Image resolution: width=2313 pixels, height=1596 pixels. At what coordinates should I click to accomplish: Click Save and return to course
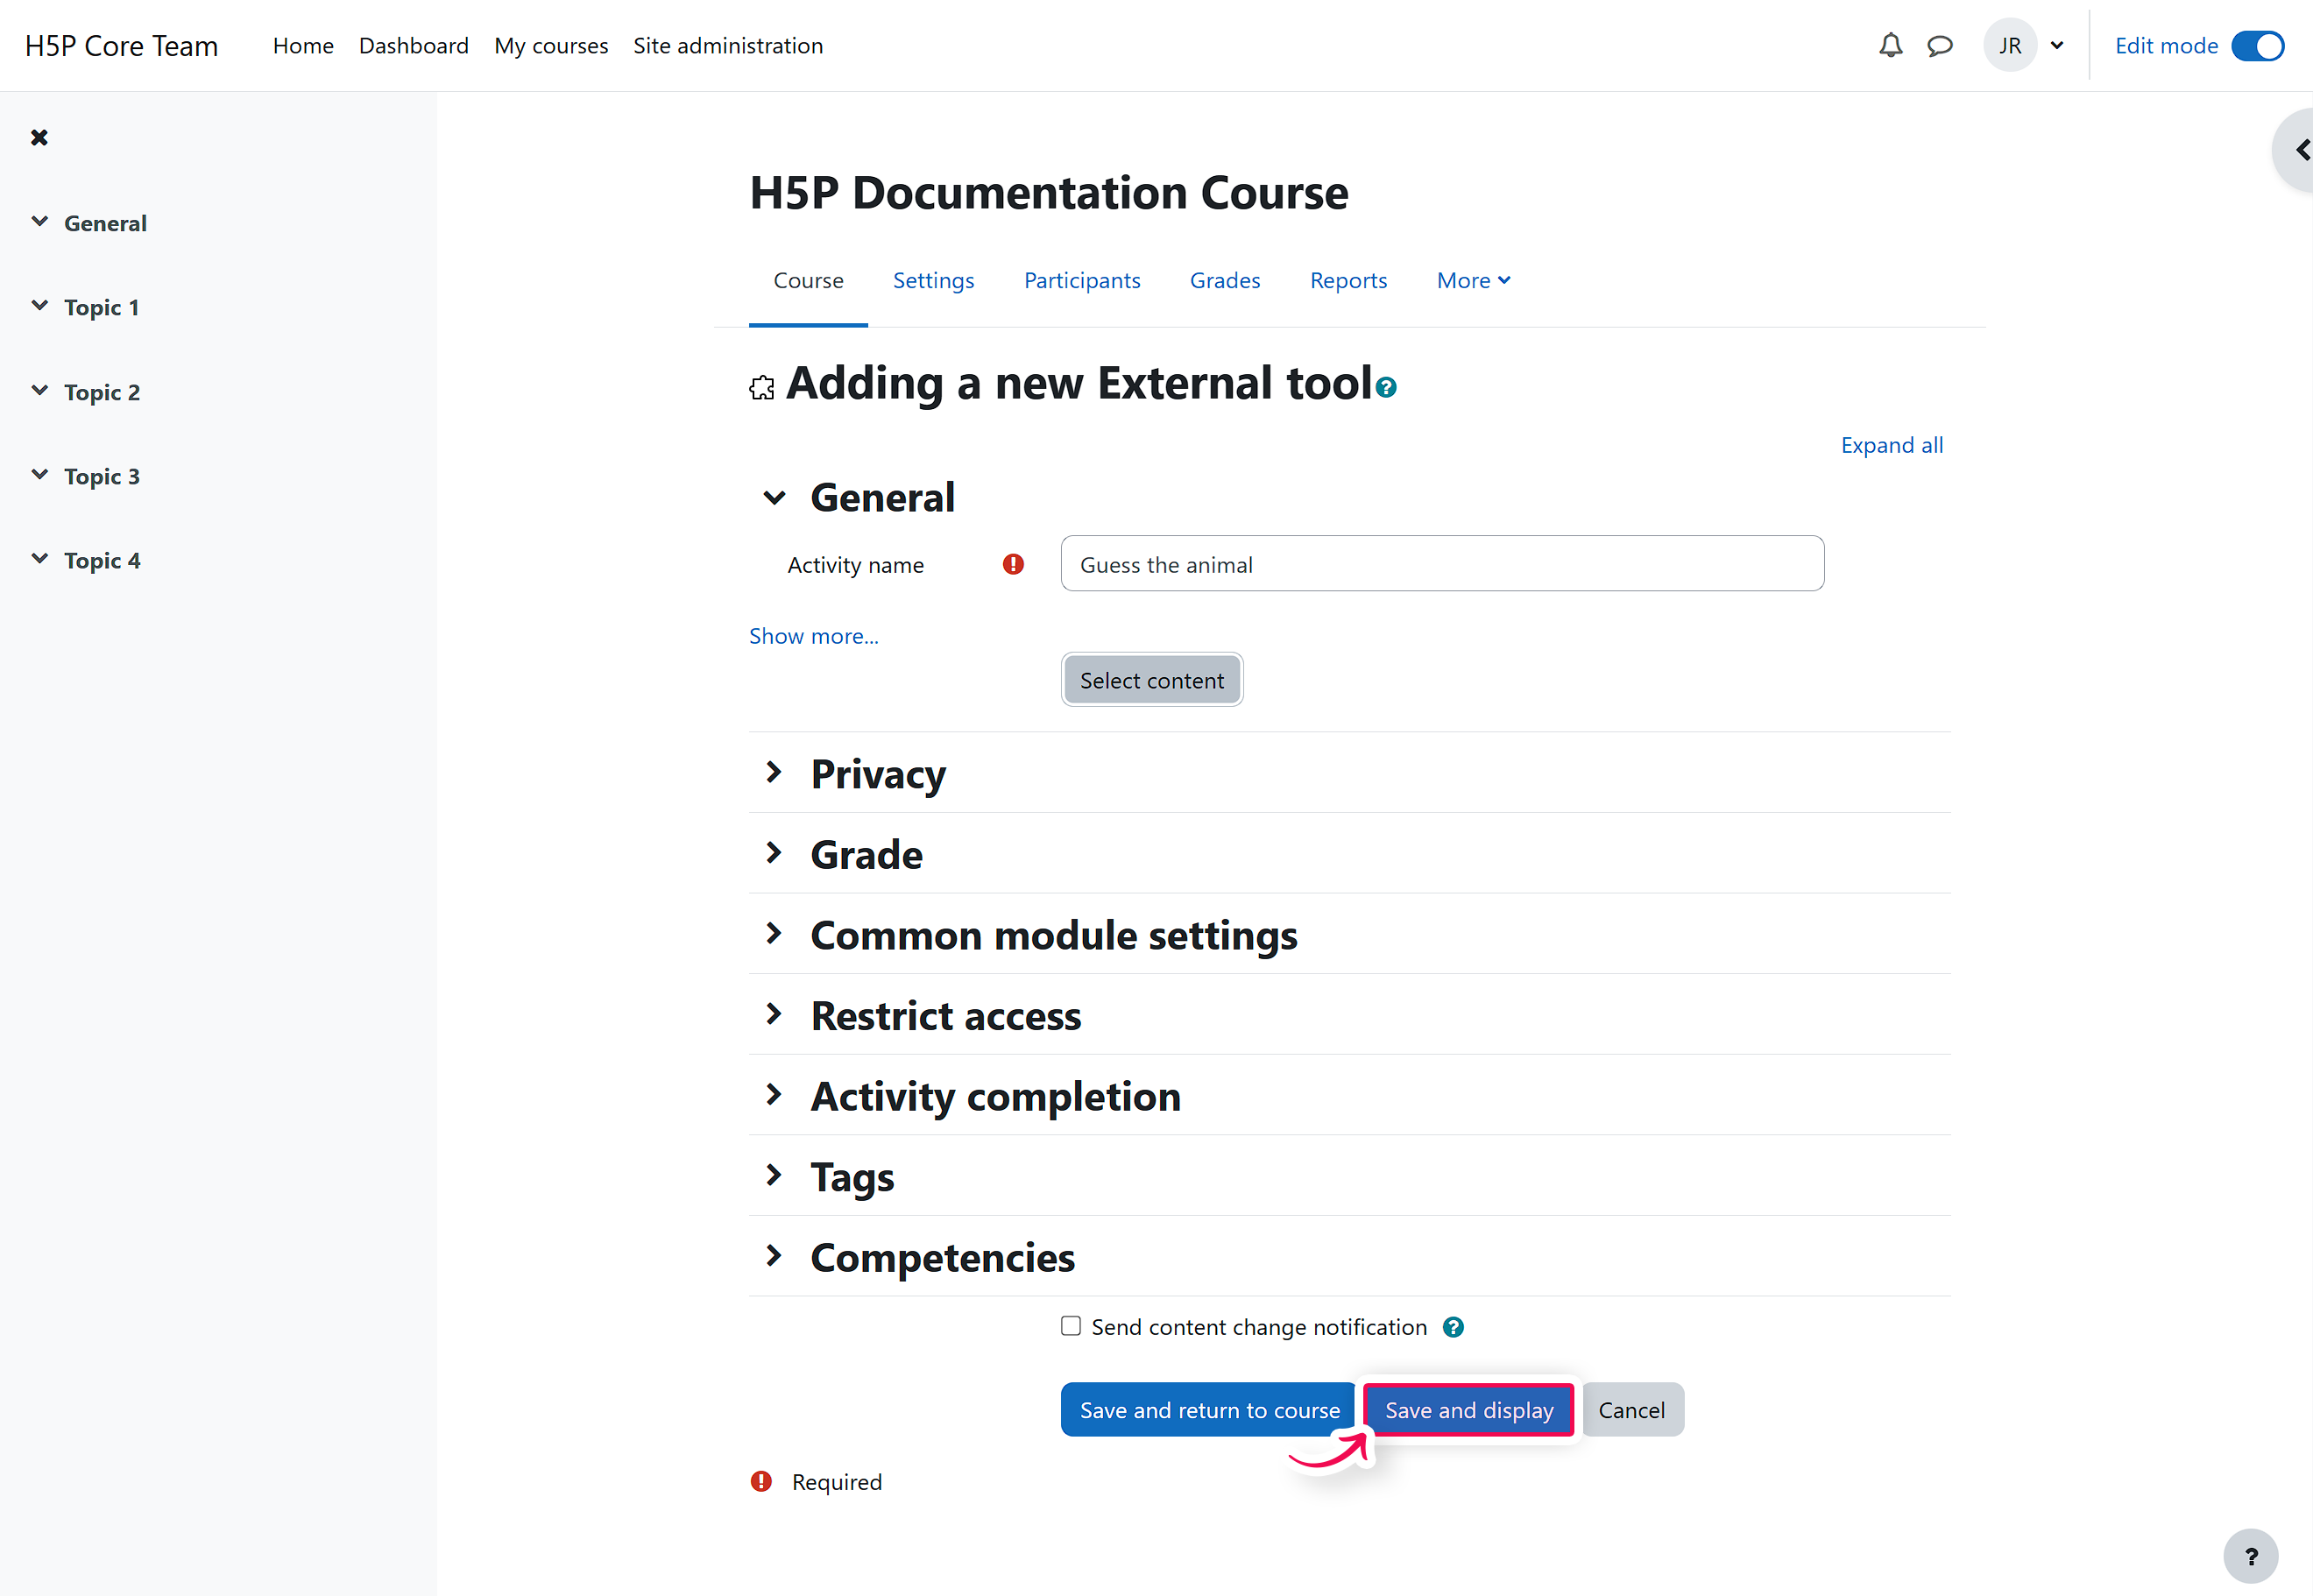[x=1209, y=1410]
